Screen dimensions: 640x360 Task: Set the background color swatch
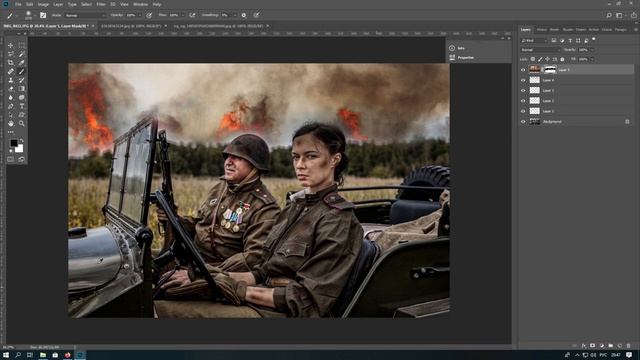point(20,149)
